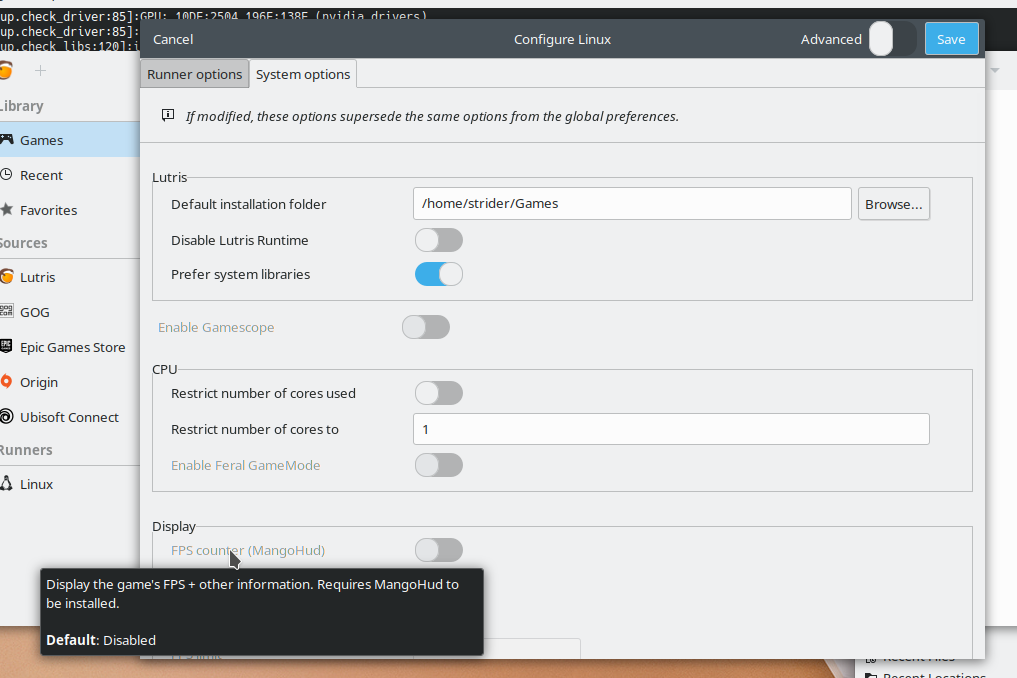Switch to the Runner options tab

pyautogui.click(x=194, y=73)
